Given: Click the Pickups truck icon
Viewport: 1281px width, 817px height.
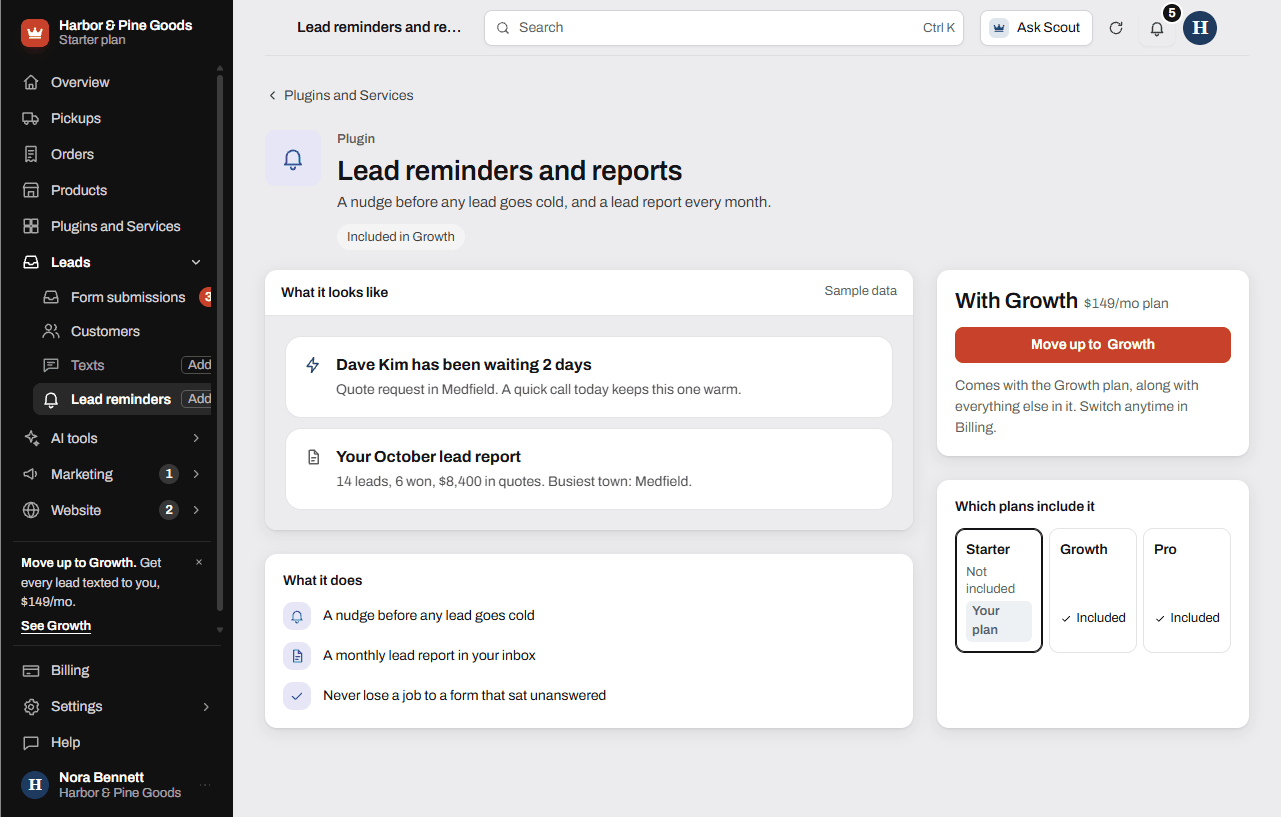Looking at the screenshot, I should (31, 118).
